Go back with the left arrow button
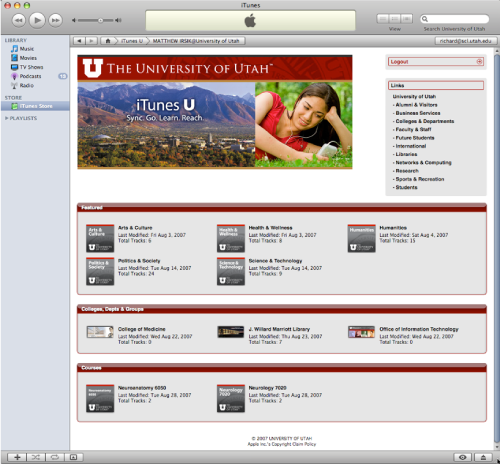Viewport: 500px width, 464px height. point(79,41)
